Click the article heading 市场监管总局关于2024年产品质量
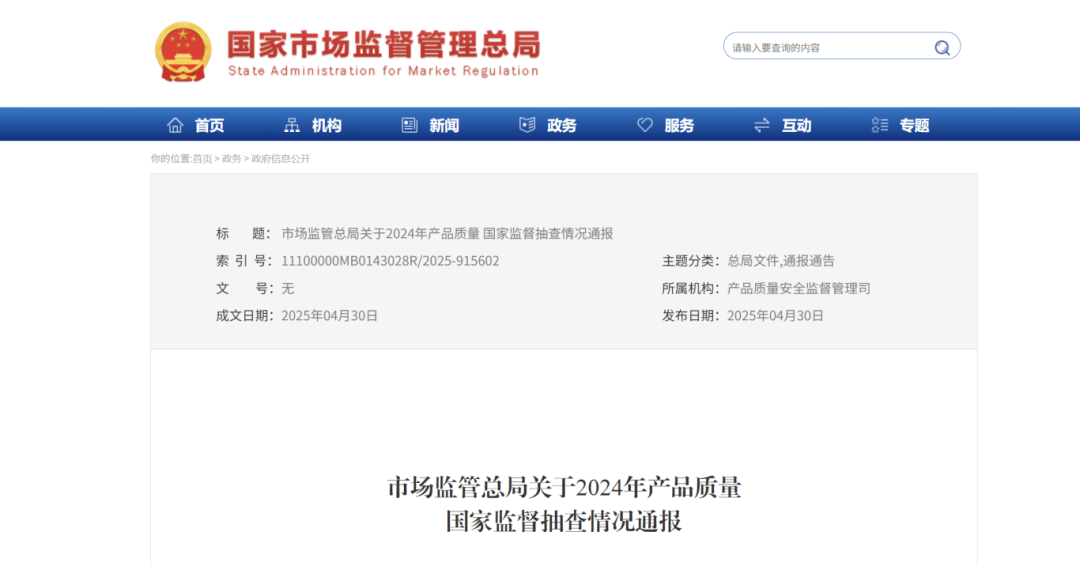The width and height of the screenshot is (1080, 566). coord(564,488)
